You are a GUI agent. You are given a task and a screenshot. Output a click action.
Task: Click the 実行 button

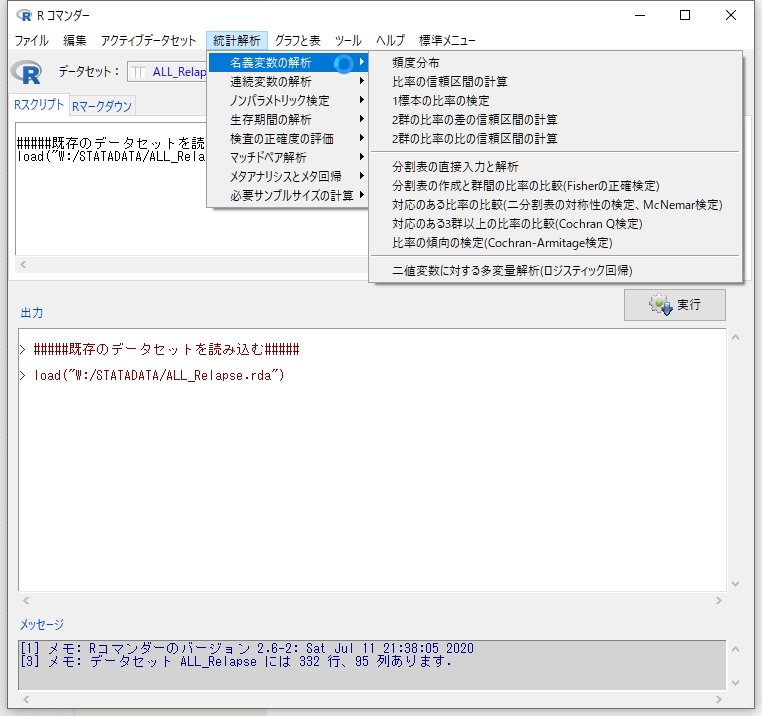point(675,305)
